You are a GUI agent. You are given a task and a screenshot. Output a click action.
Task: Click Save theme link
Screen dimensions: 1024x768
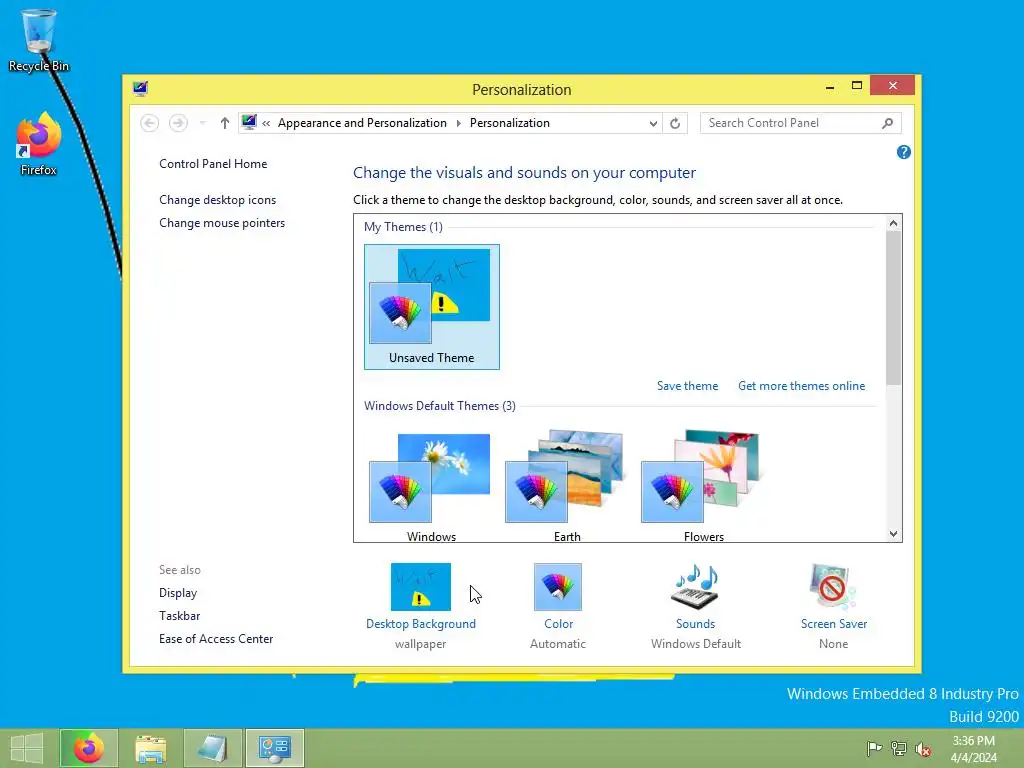tap(687, 386)
